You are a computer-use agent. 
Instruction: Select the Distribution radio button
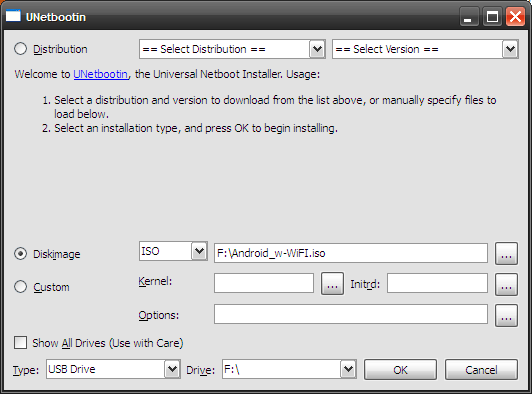pyautogui.click(x=21, y=49)
